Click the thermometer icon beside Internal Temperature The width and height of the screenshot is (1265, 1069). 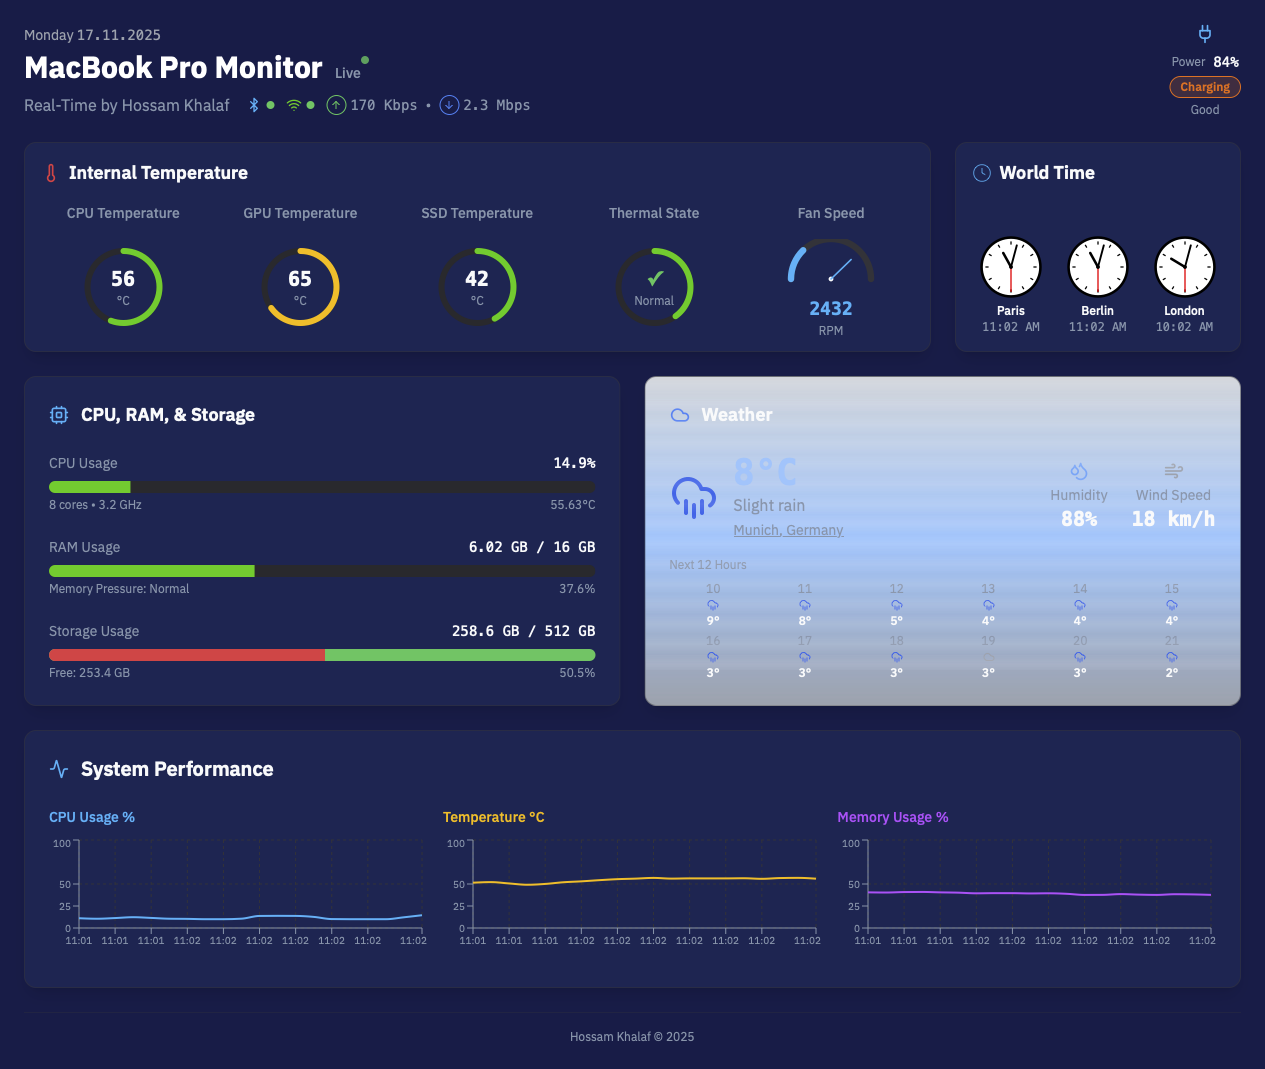50,172
